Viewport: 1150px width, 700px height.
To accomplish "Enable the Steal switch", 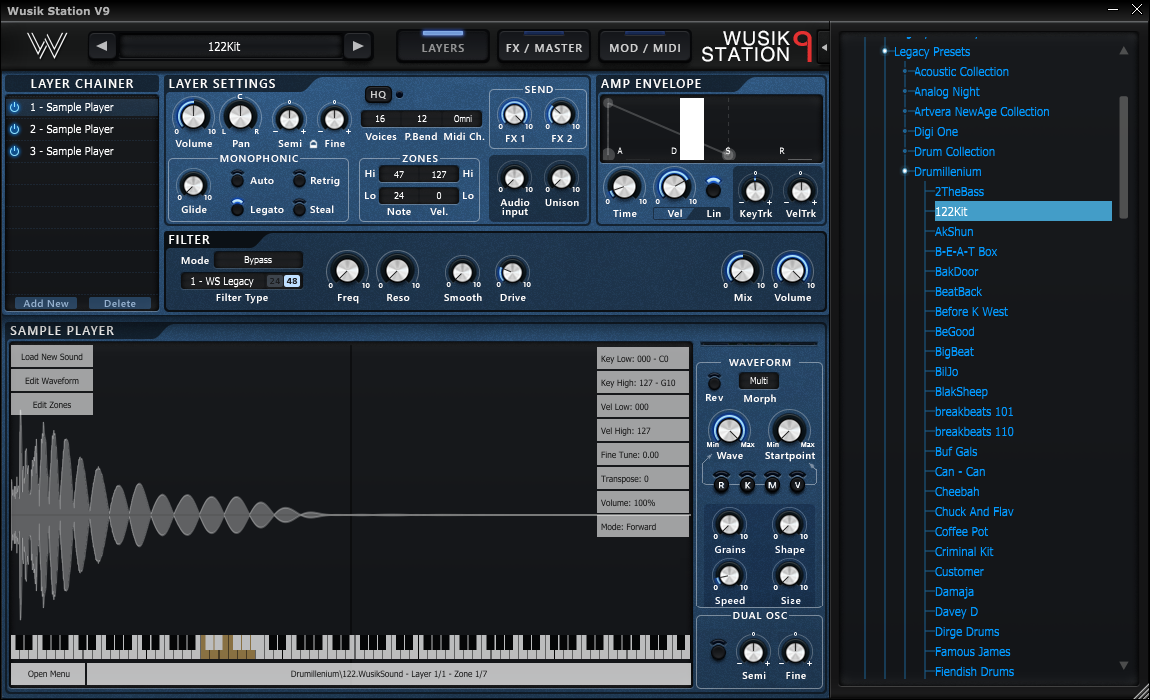I will (x=299, y=208).
